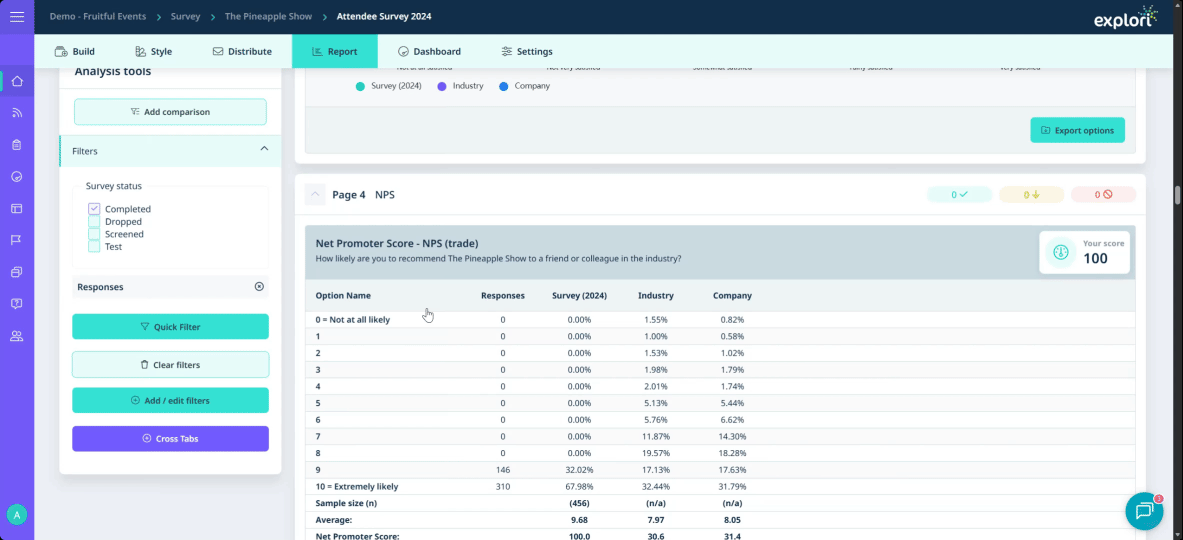
Task: Open the feed icon in sidebar
Action: [17, 113]
